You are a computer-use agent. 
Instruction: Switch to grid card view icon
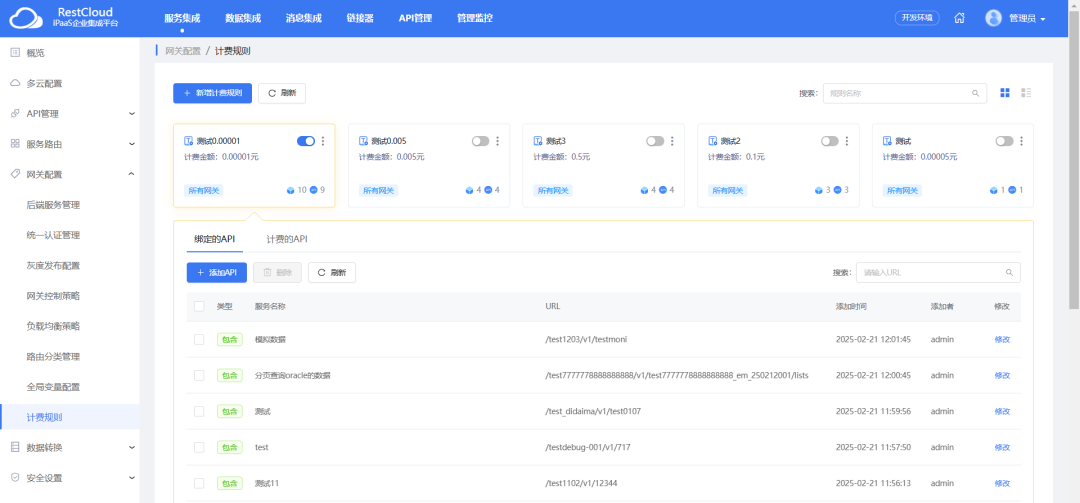(x=1005, y=93)
